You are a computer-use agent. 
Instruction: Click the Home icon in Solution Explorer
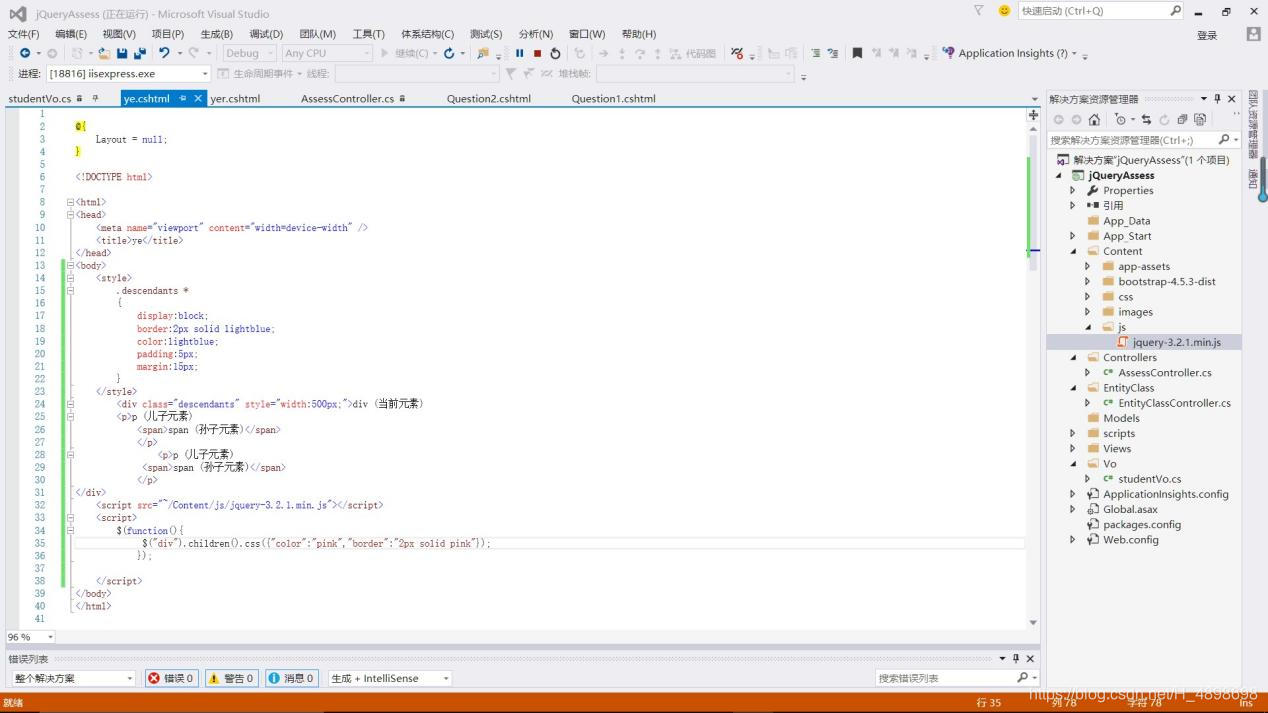(x=1094, y=120)
